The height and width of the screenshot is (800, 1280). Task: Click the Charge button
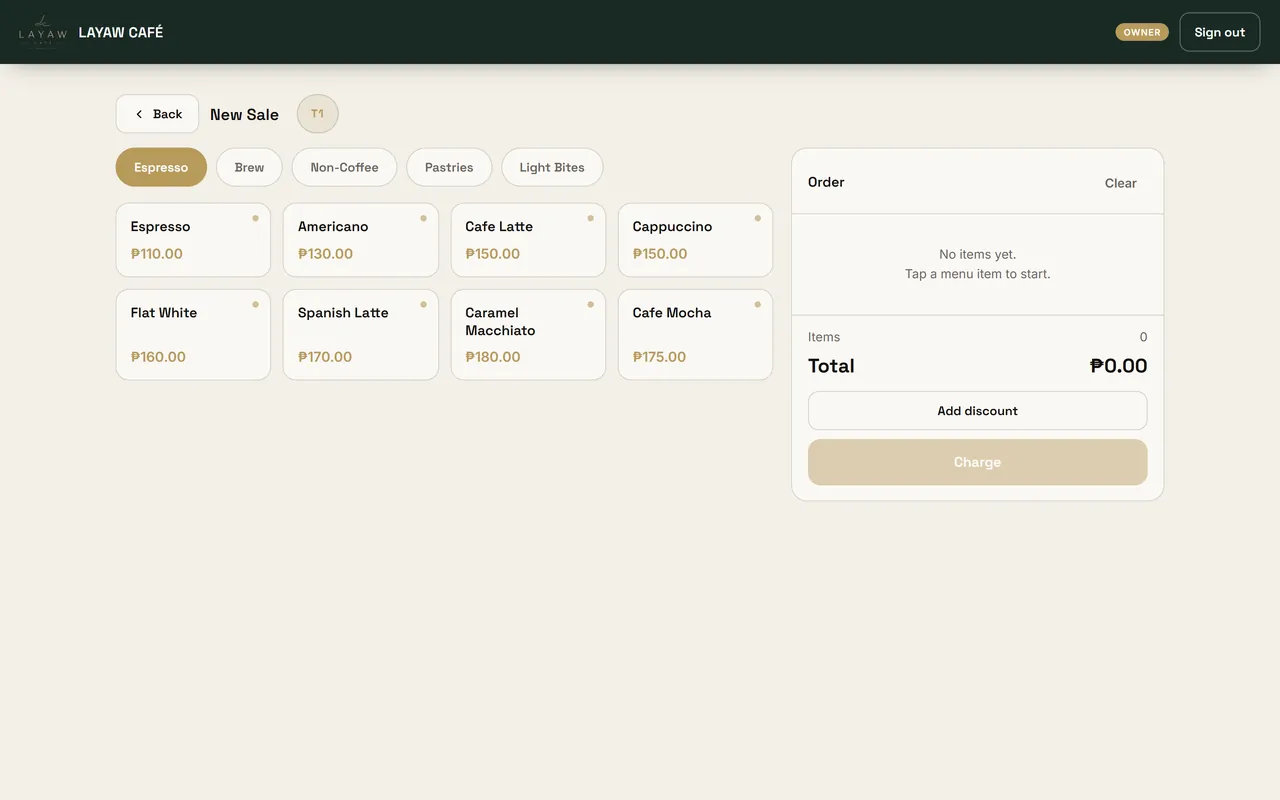point(977,462)
